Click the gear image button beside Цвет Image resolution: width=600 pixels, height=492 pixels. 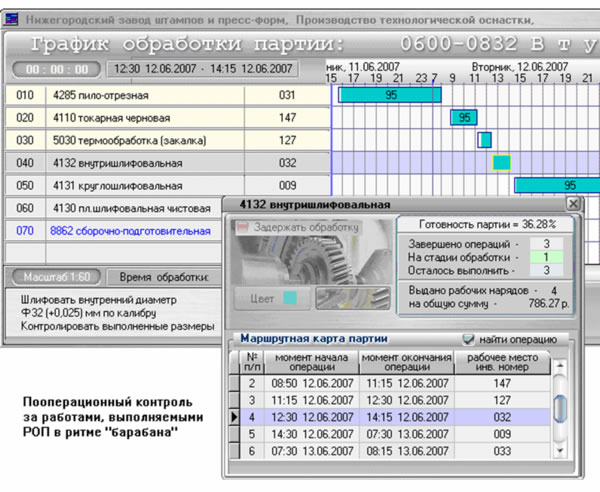353,298
